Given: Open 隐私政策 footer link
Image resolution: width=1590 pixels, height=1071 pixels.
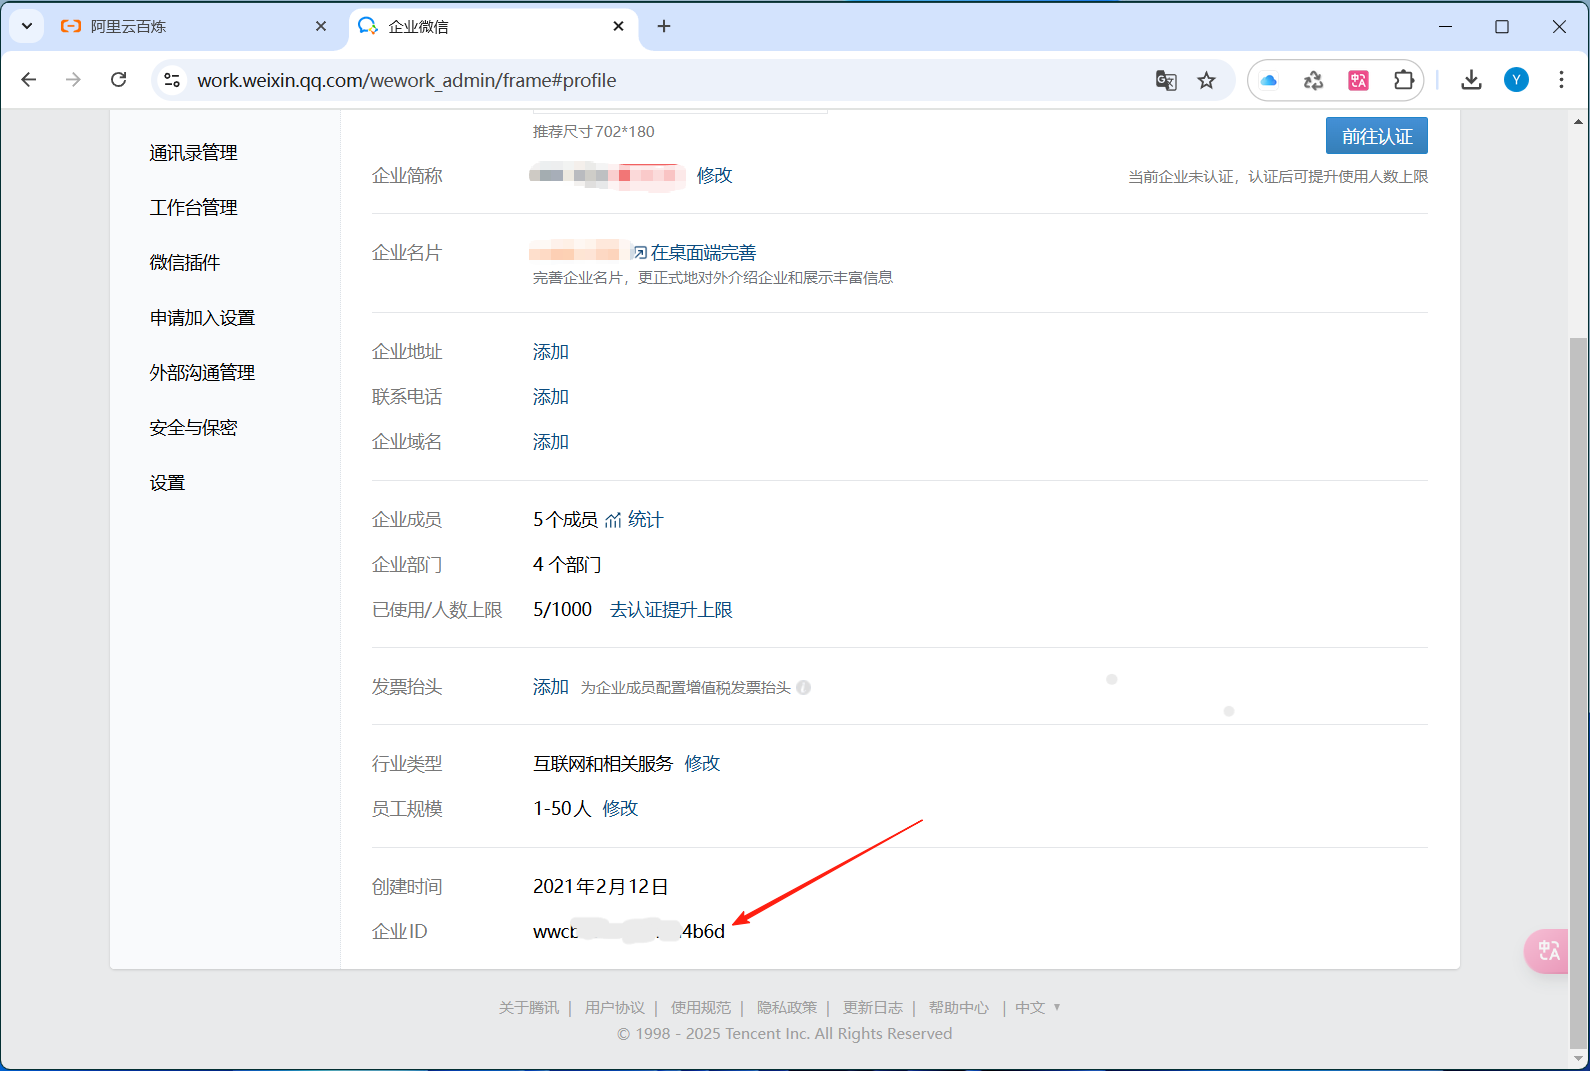Looking at the screenshot, I should click(787, 1008).
